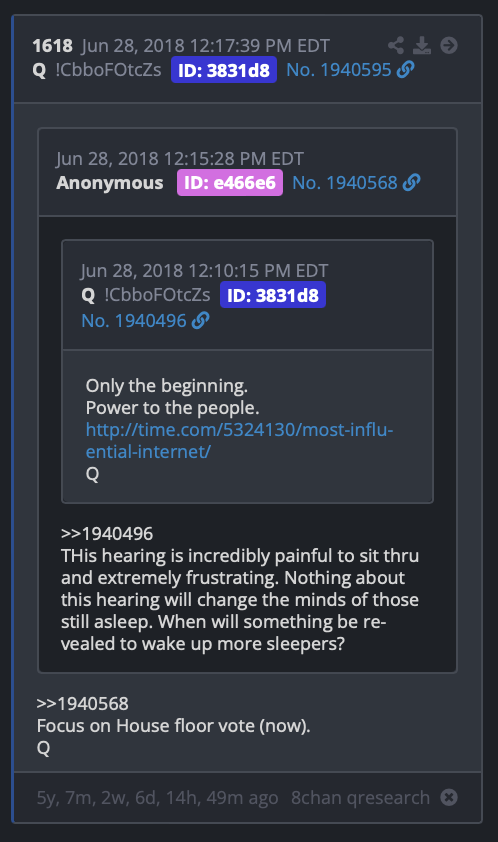Image resolution: width=498 pixels, height=842 pixels.
Task: Click the >>1940496 reply reference
Action: coord(107,534)
